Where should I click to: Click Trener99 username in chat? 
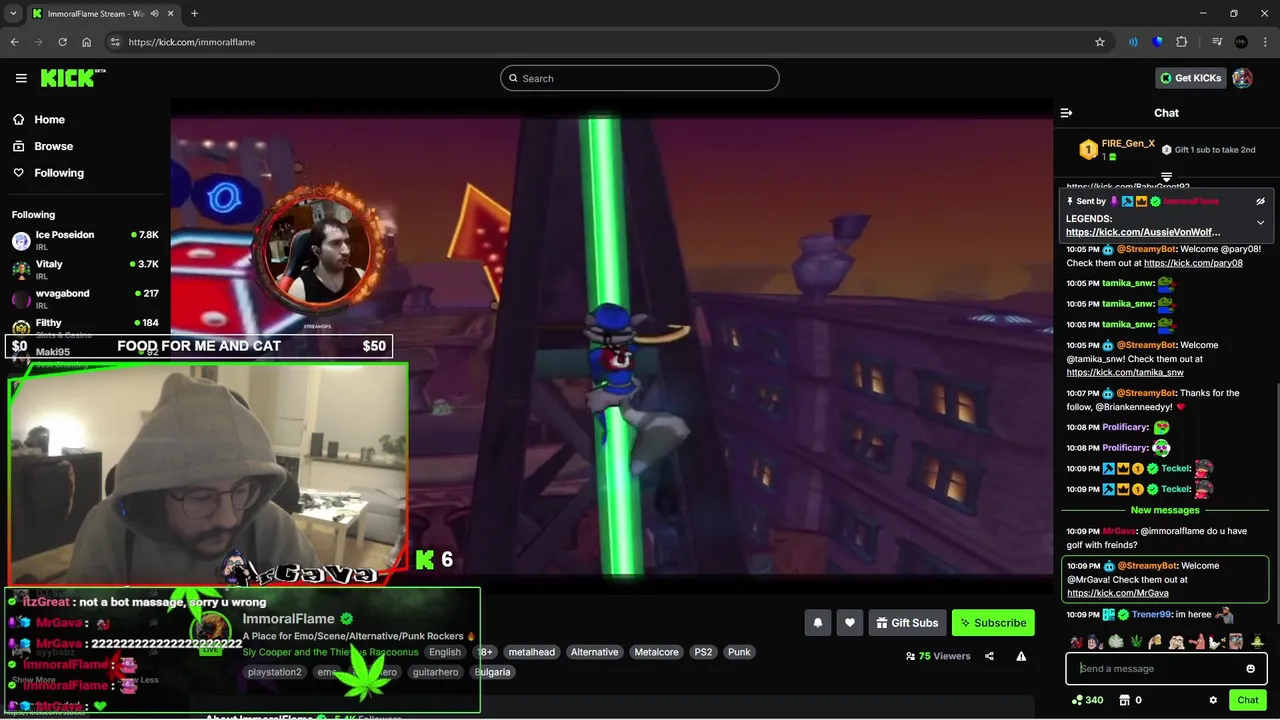click(1151, 614)
